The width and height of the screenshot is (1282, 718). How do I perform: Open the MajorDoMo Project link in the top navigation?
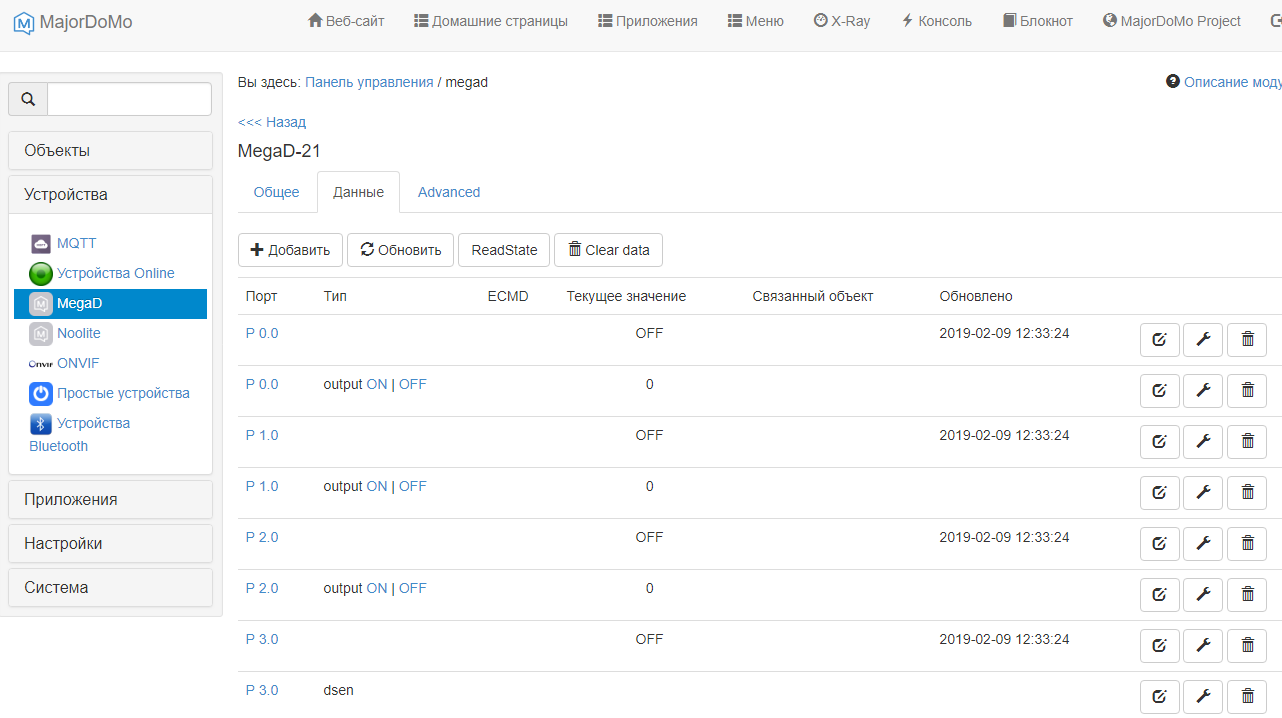click(x=1172, y=21)
